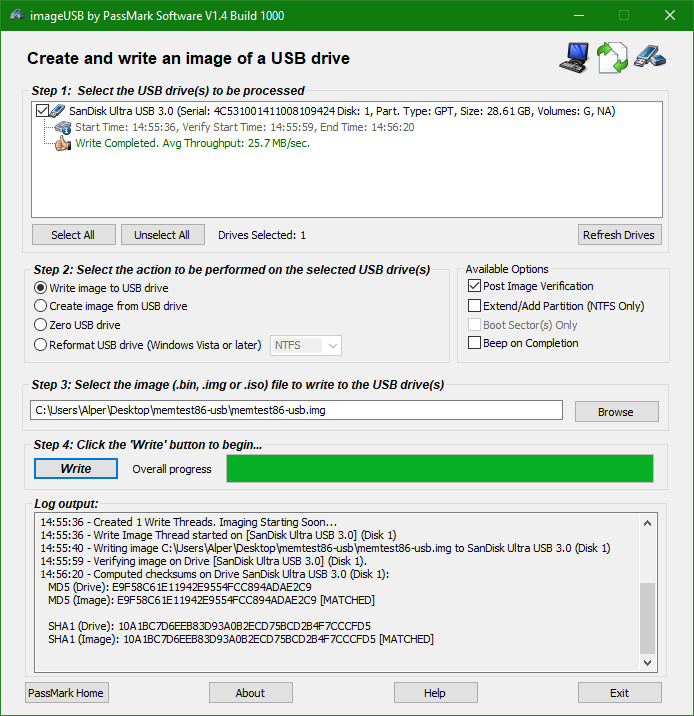Click the clock icon beside Start Time

pyautogui.click(x=62, y=127)
